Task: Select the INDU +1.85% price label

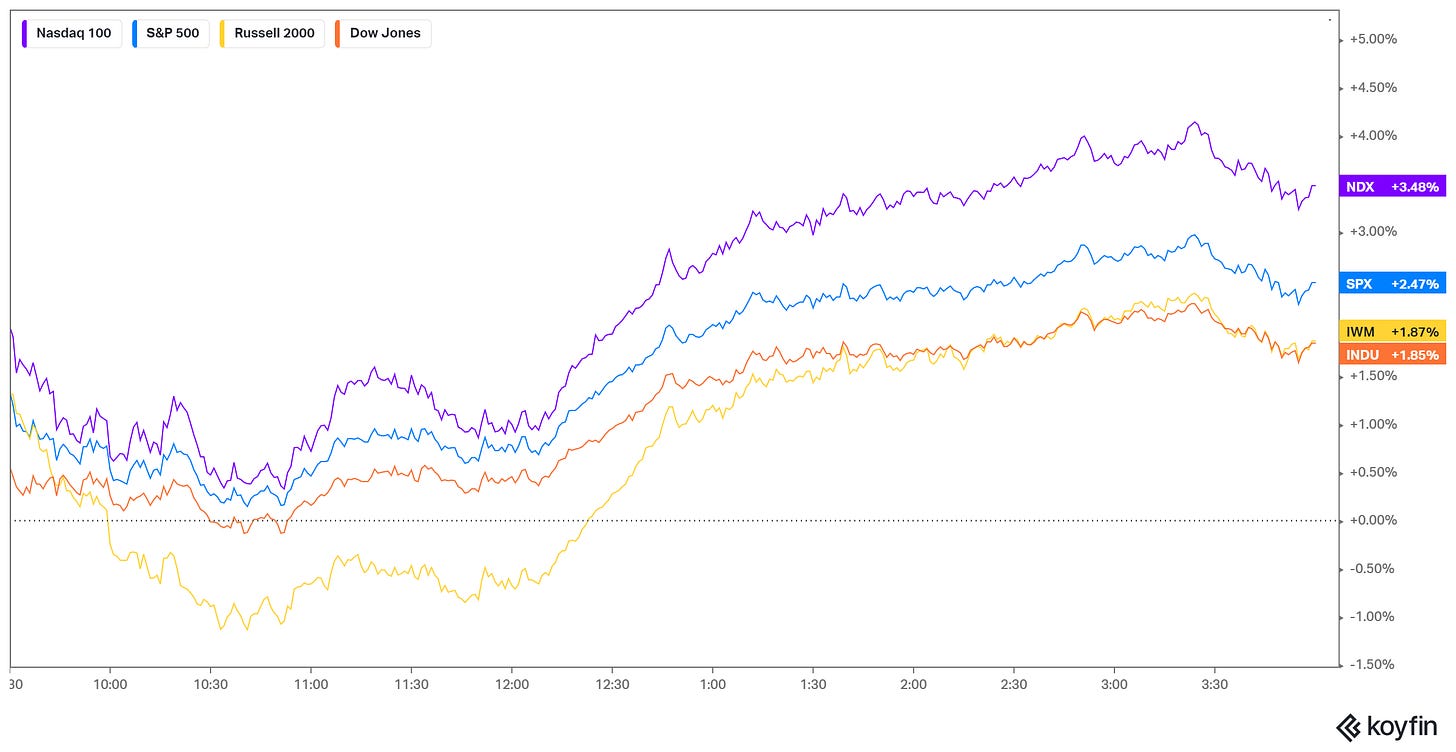Action: pos(1392,355)
